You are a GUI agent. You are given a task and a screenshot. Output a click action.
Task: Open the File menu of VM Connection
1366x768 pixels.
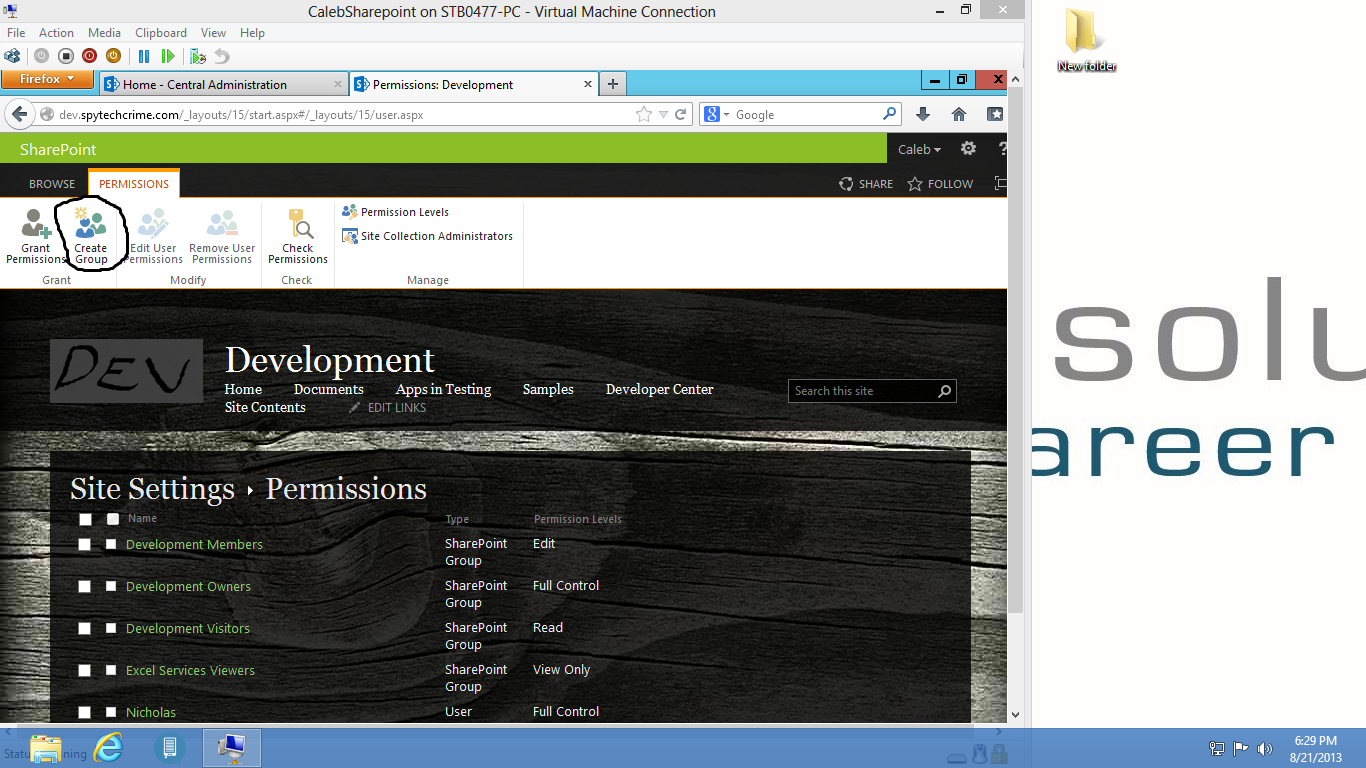(16, 33)
